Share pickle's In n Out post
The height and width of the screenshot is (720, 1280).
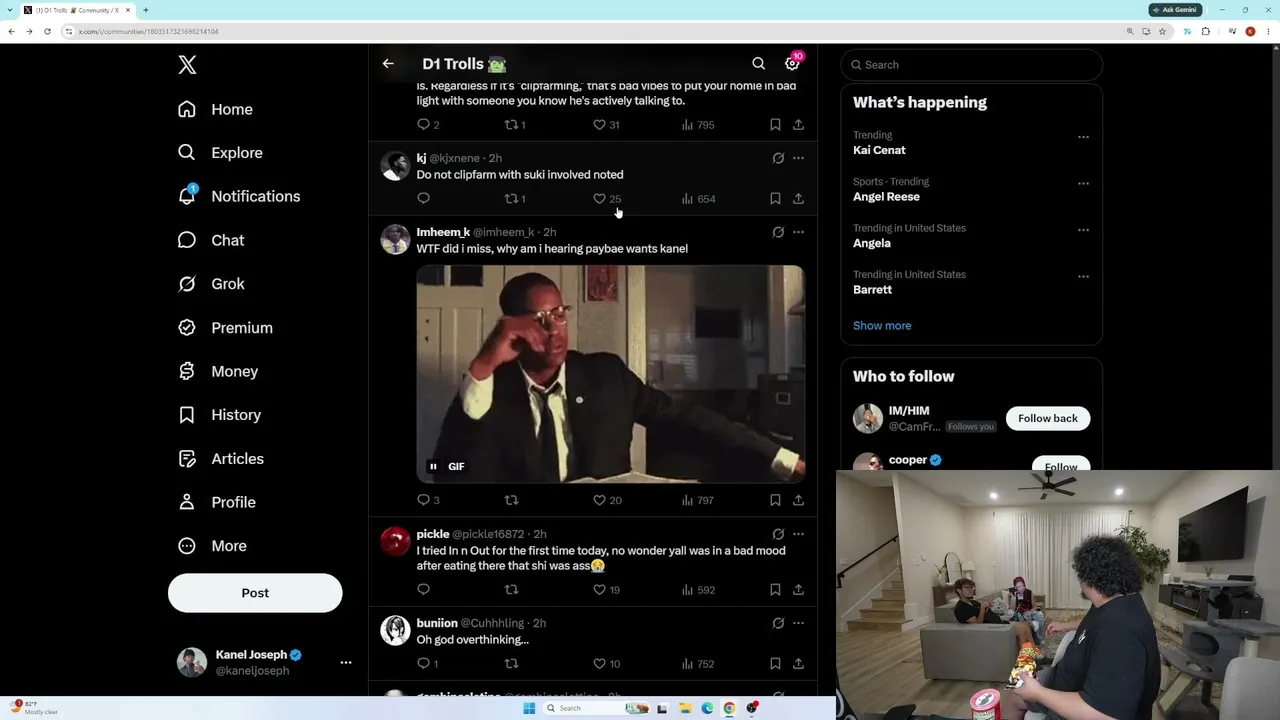click(798, 590)
